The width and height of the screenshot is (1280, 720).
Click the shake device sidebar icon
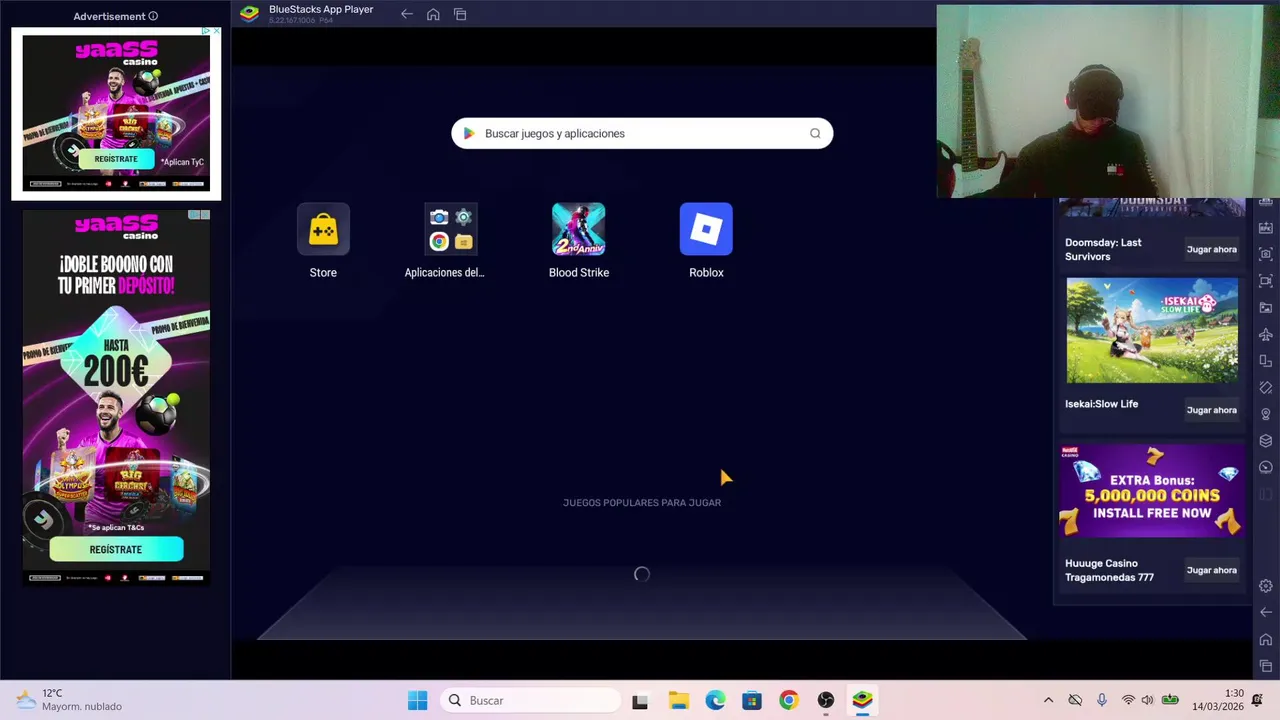point(1266,388)
